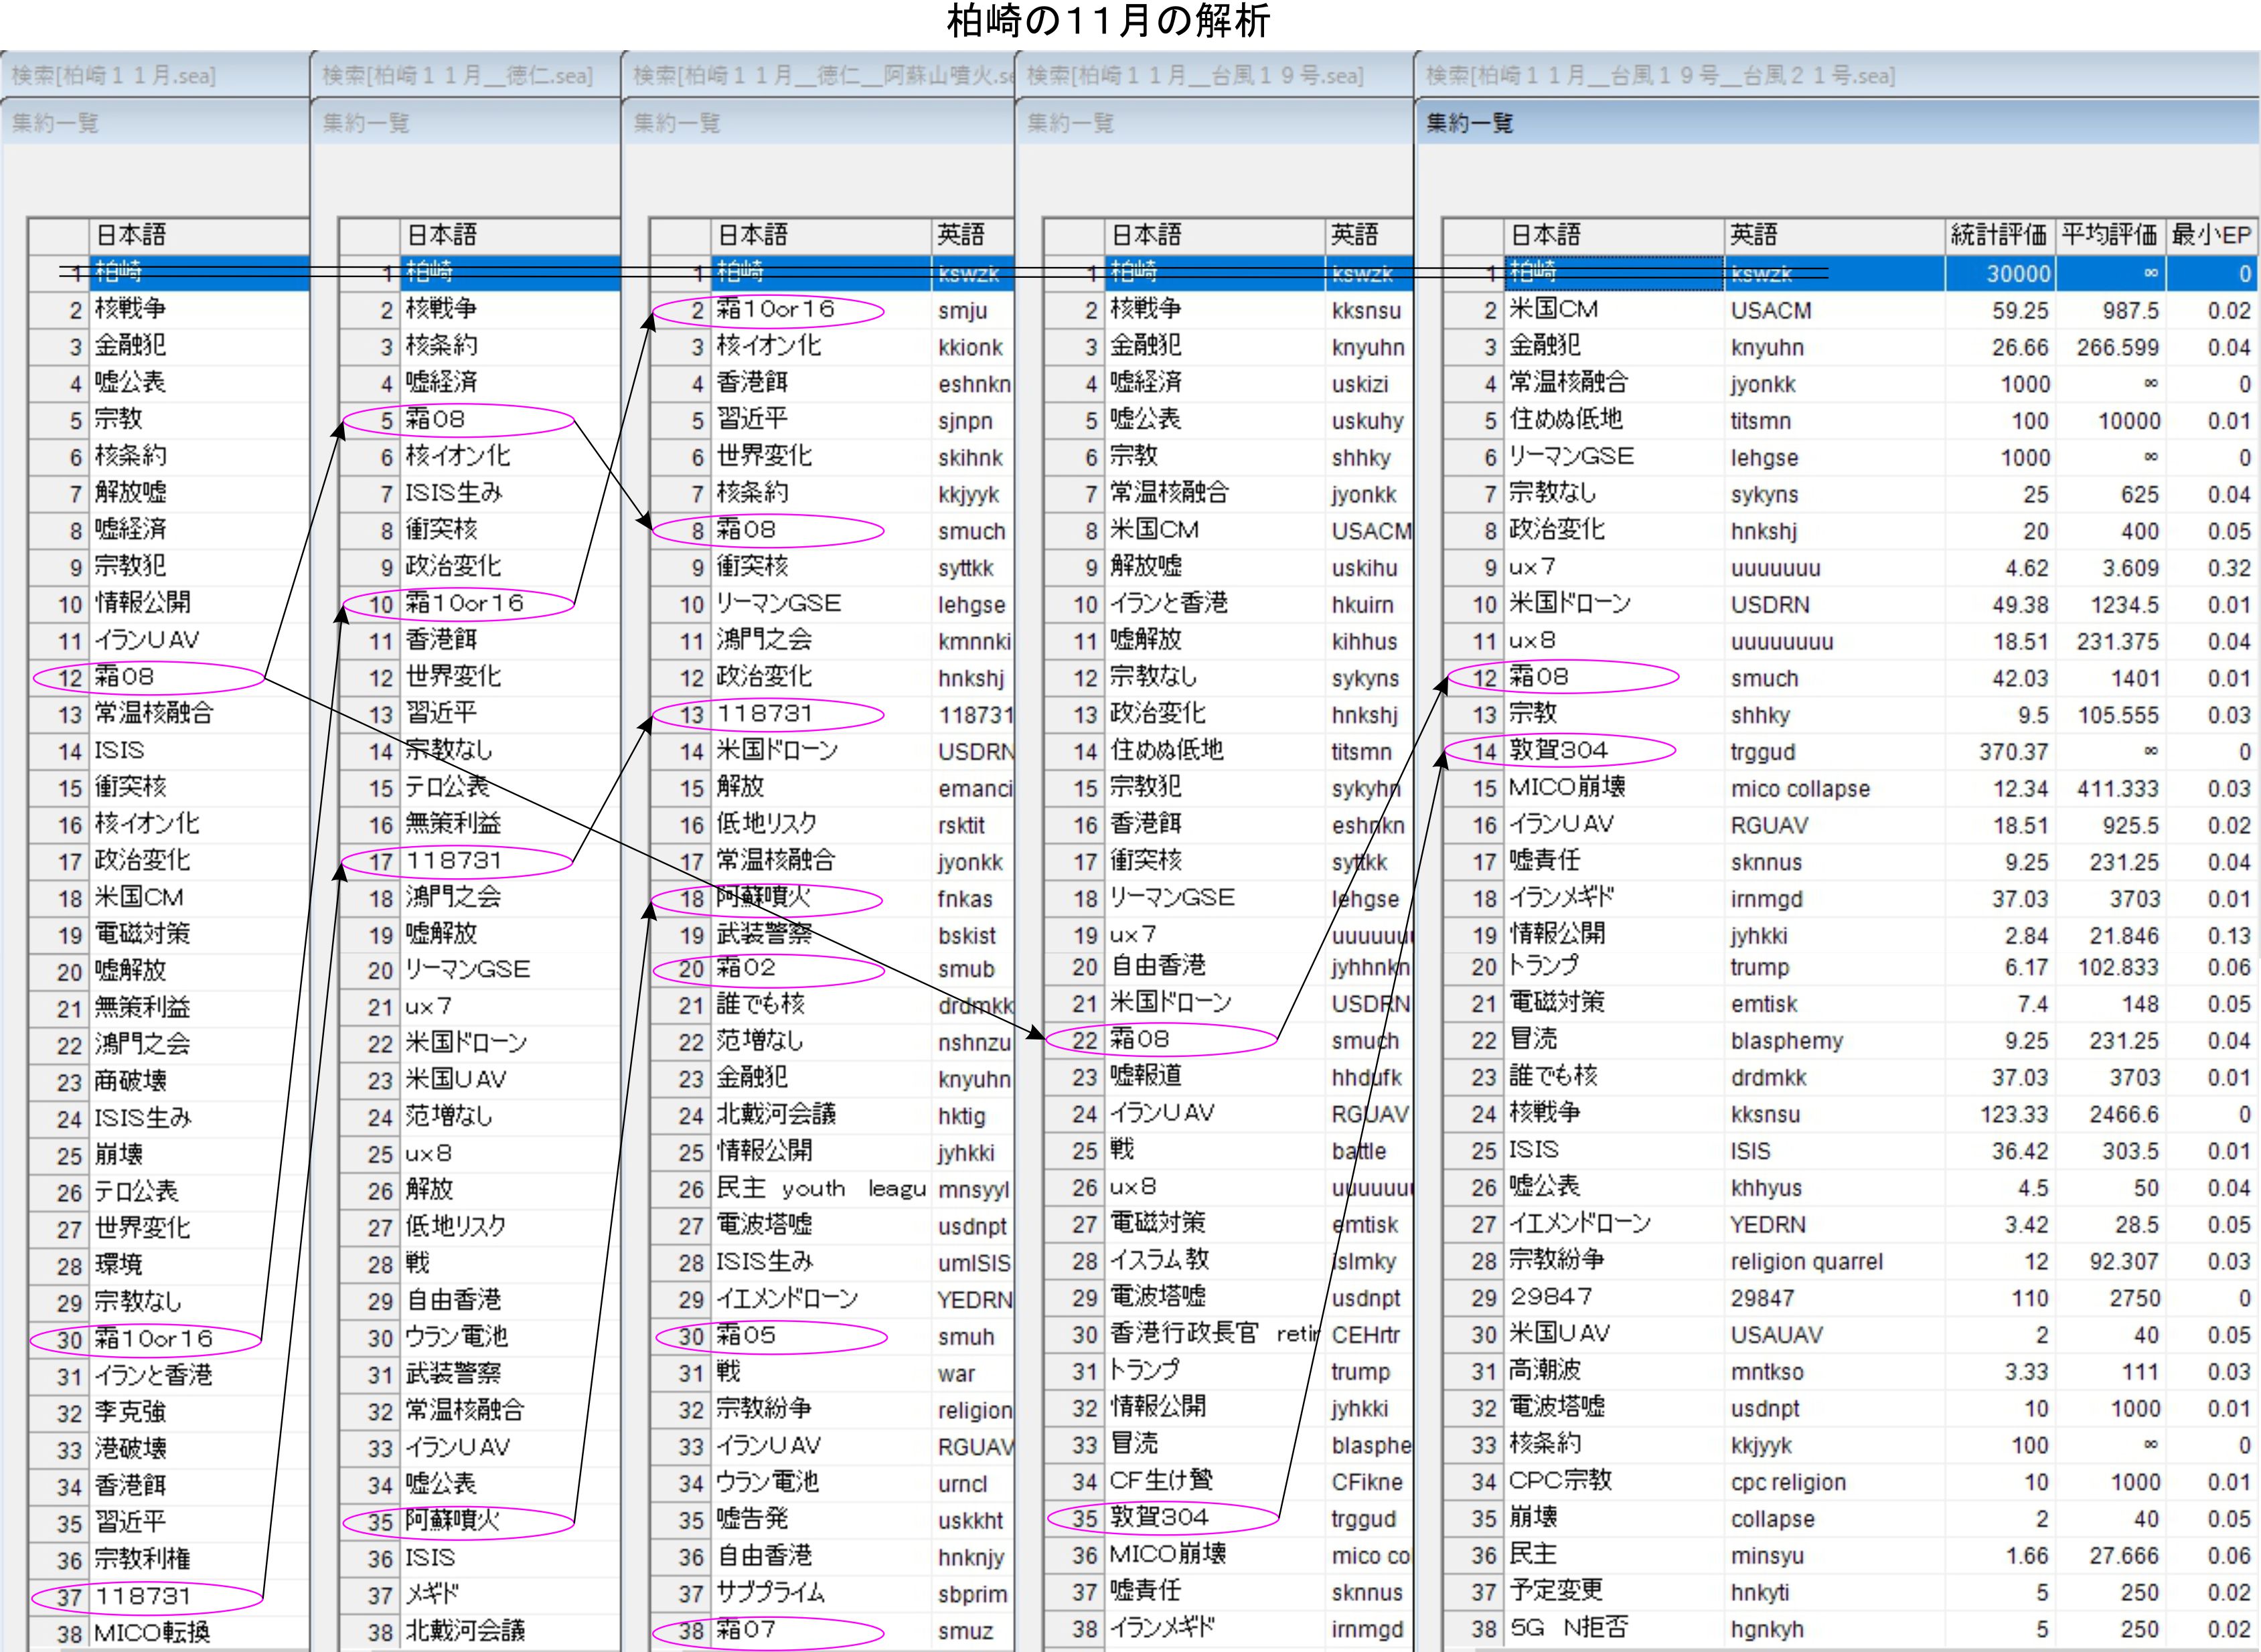Screen dimensions: 2261x1652
Task: Click circled 118731 in first list
Action: 144,1597
